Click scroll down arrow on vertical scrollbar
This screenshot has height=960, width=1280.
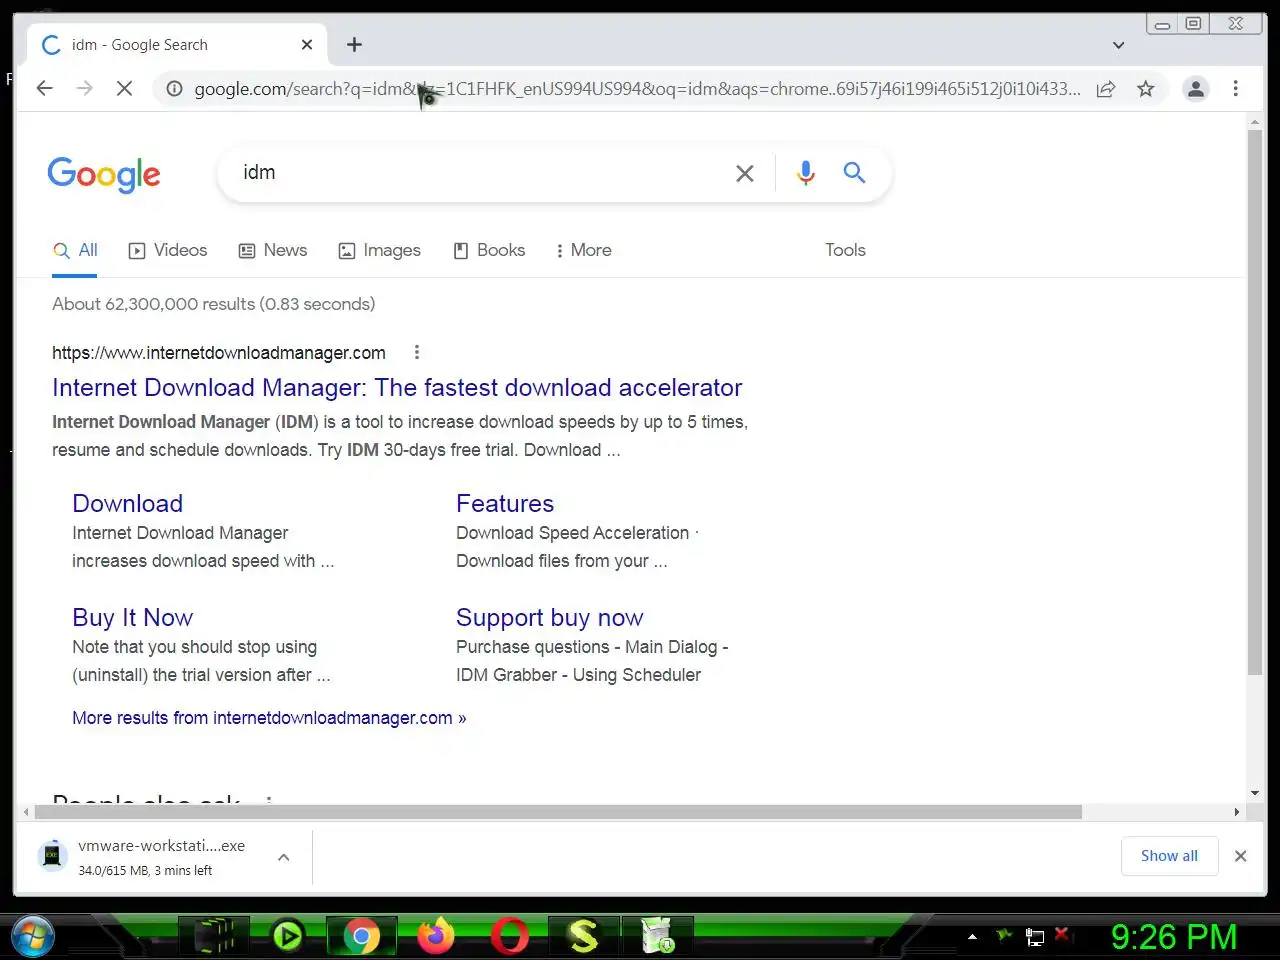[x=1254, y=793]
